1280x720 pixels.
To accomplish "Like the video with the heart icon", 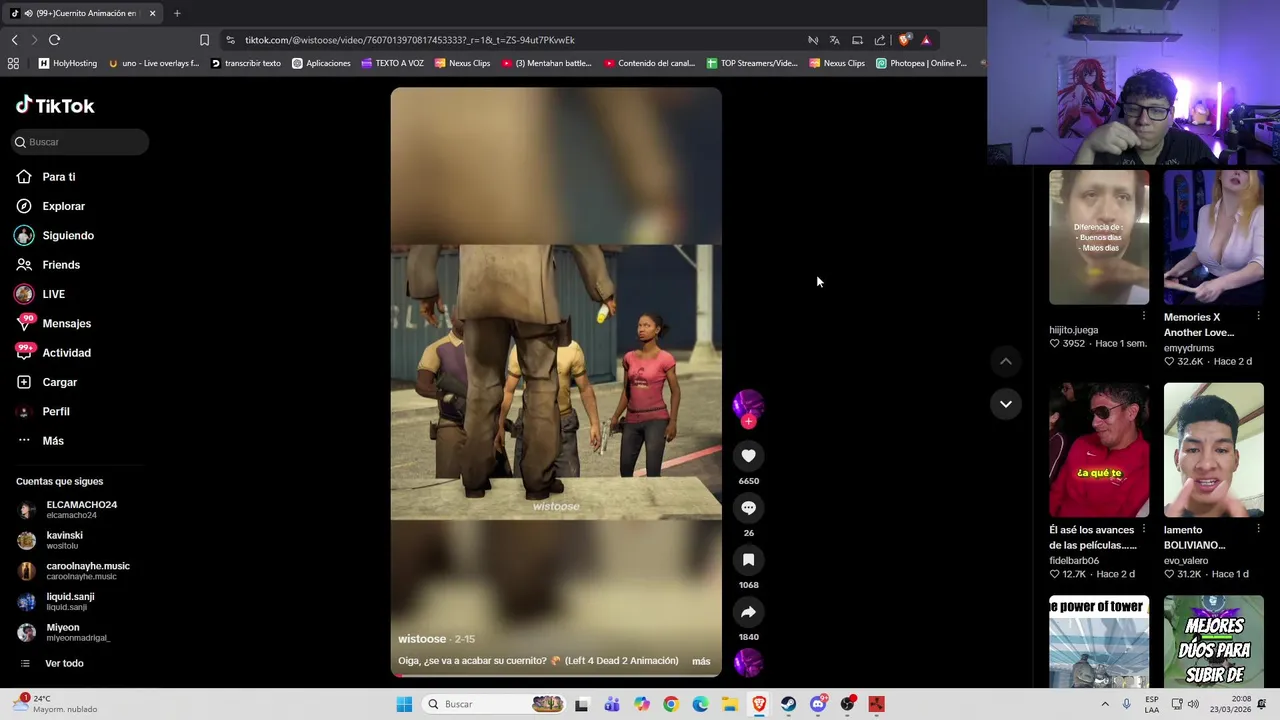I will click(x=748, y=456).
